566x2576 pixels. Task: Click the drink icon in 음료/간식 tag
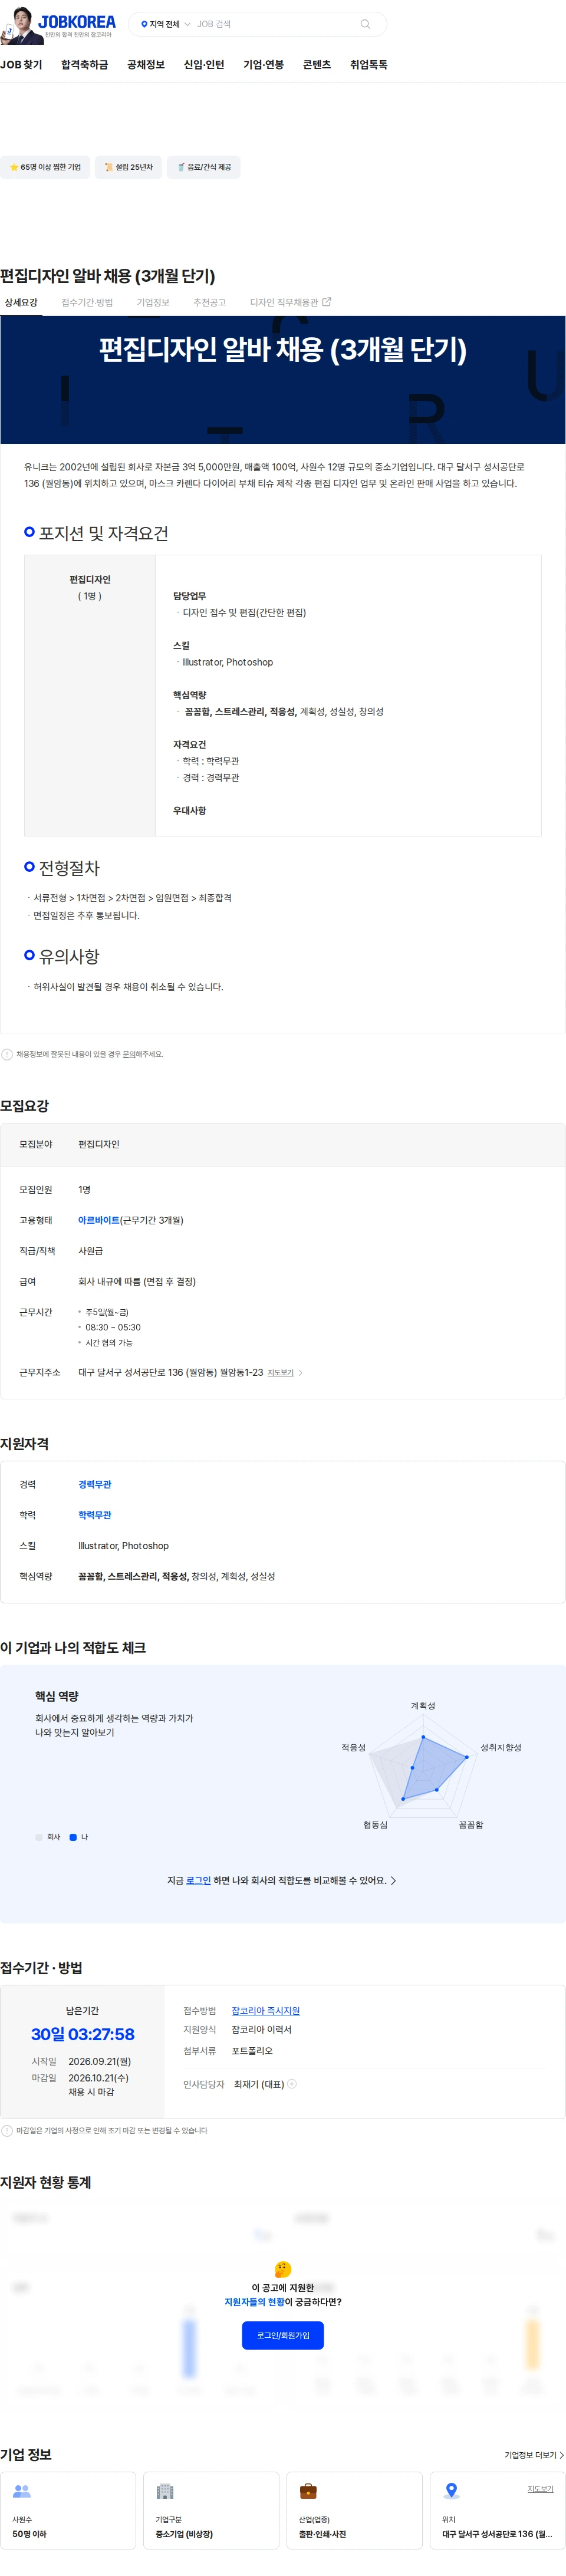181,167
